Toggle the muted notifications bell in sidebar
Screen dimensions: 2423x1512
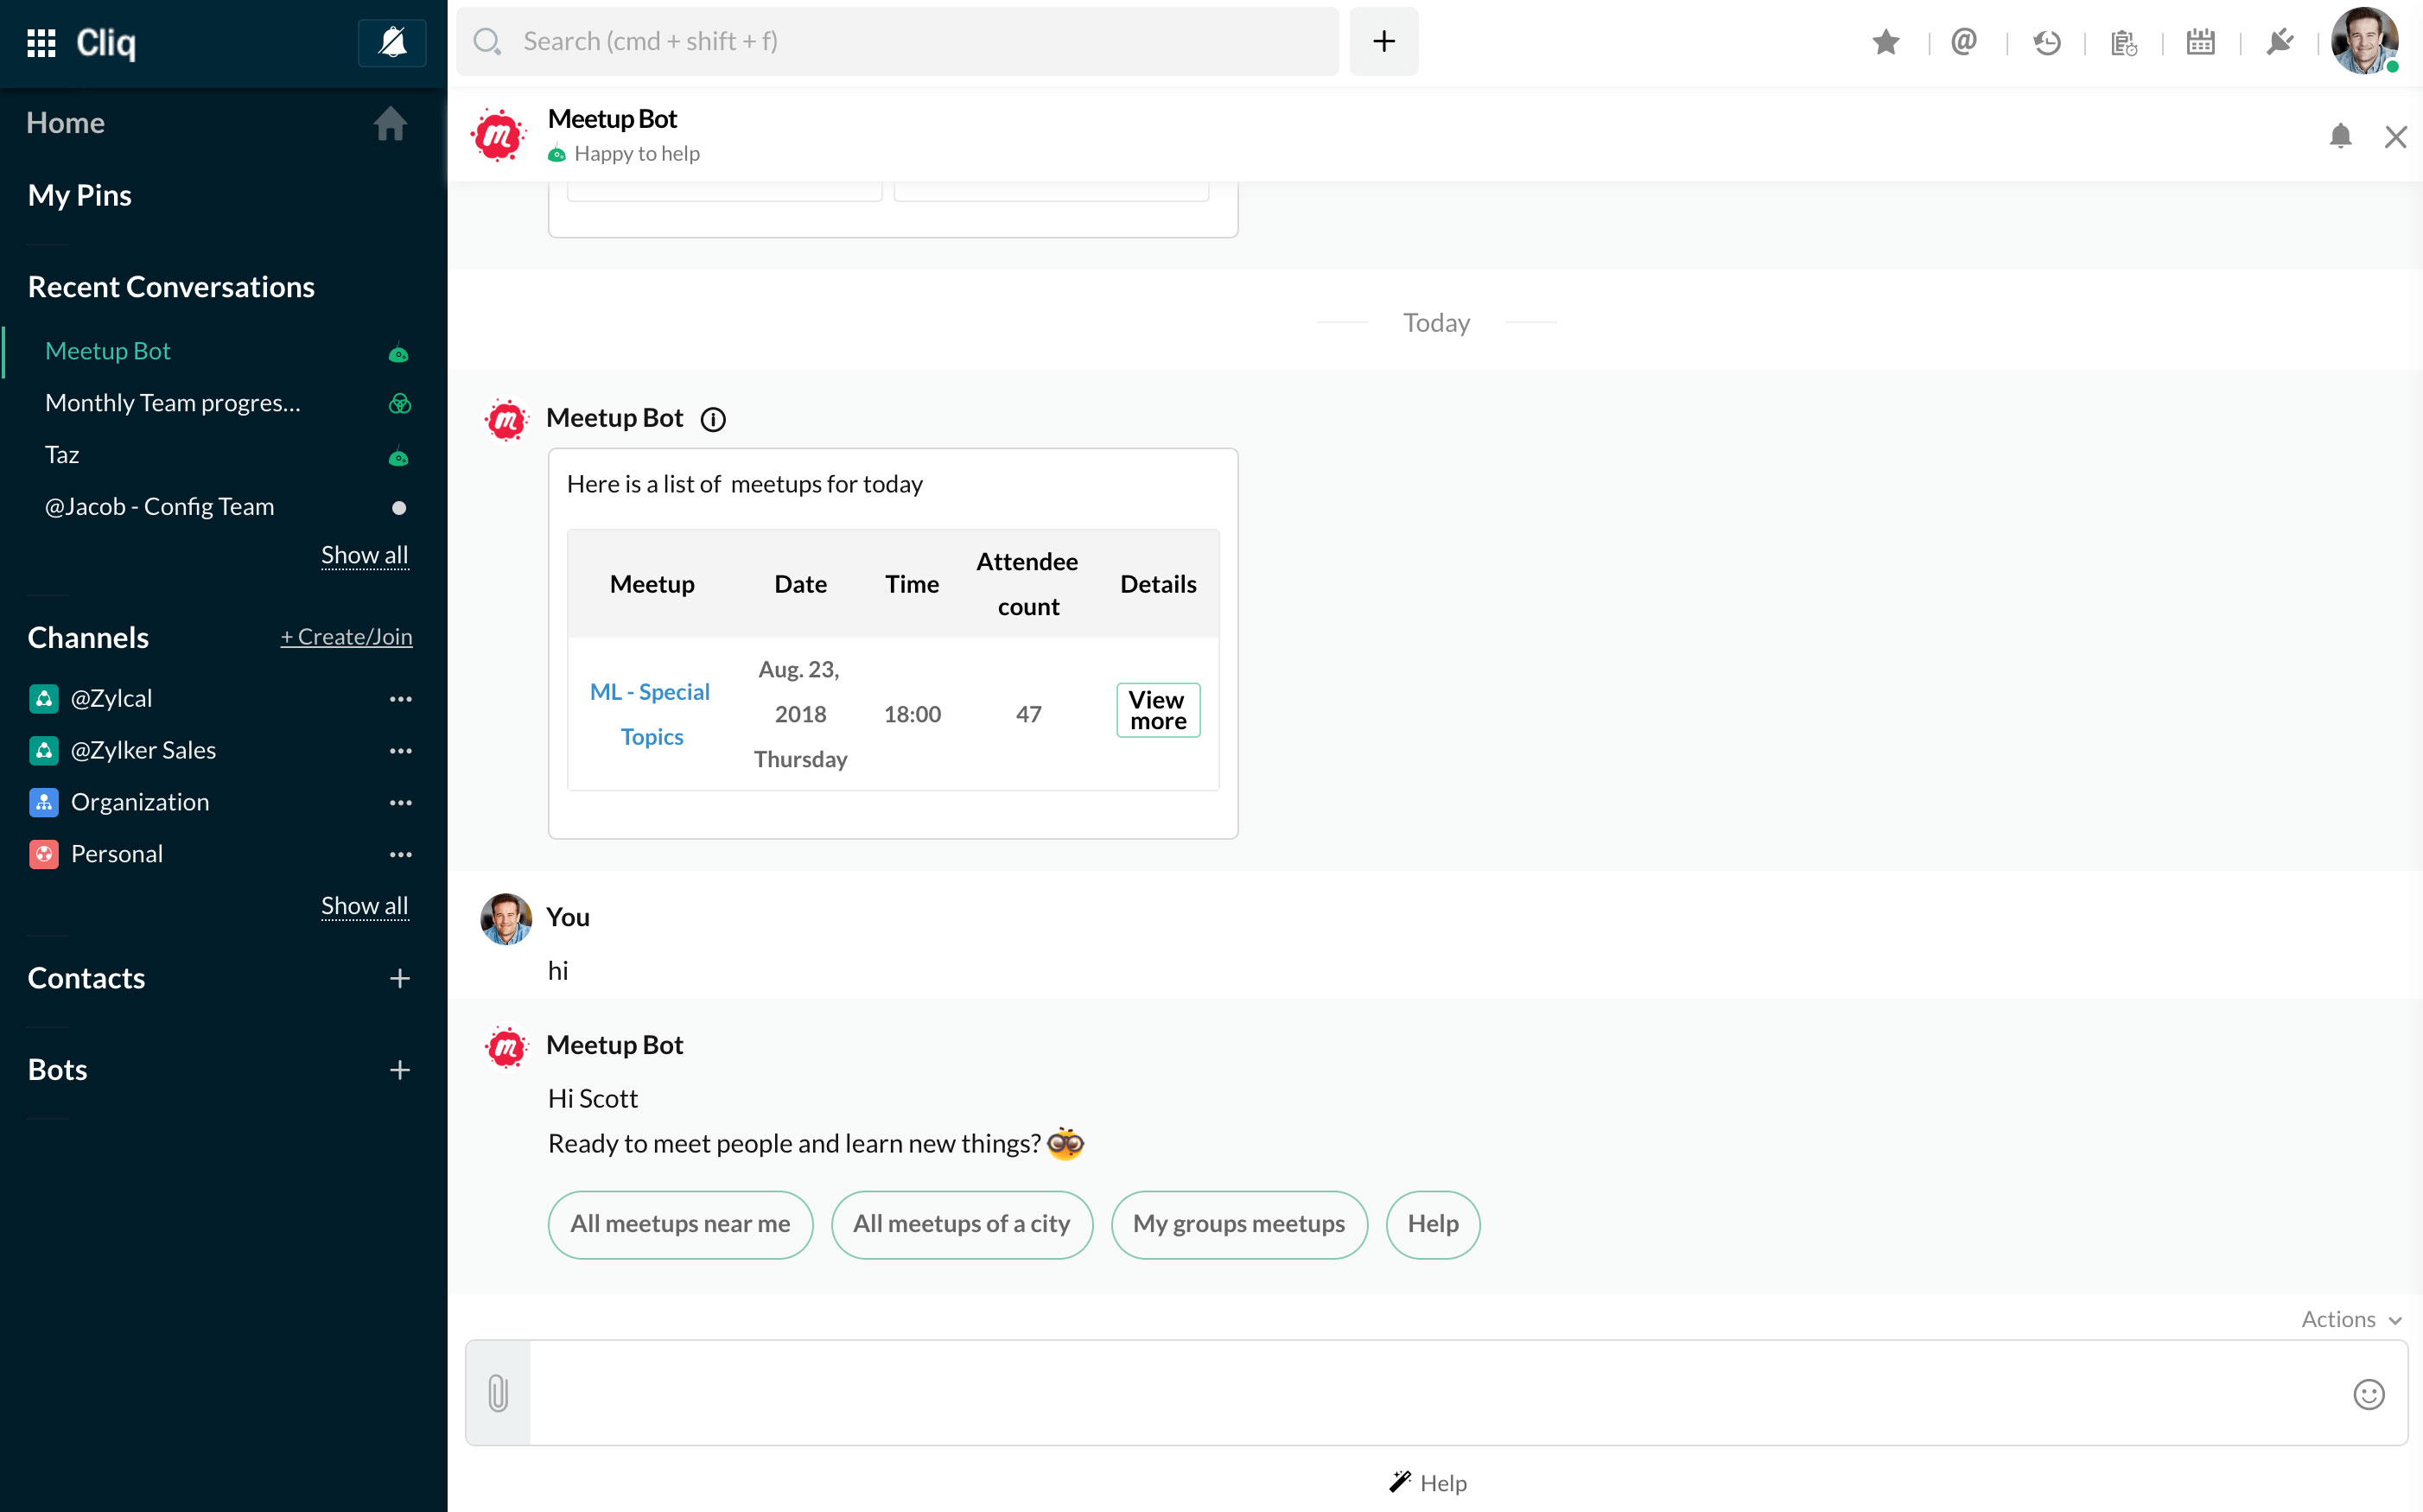coord(392,42)
